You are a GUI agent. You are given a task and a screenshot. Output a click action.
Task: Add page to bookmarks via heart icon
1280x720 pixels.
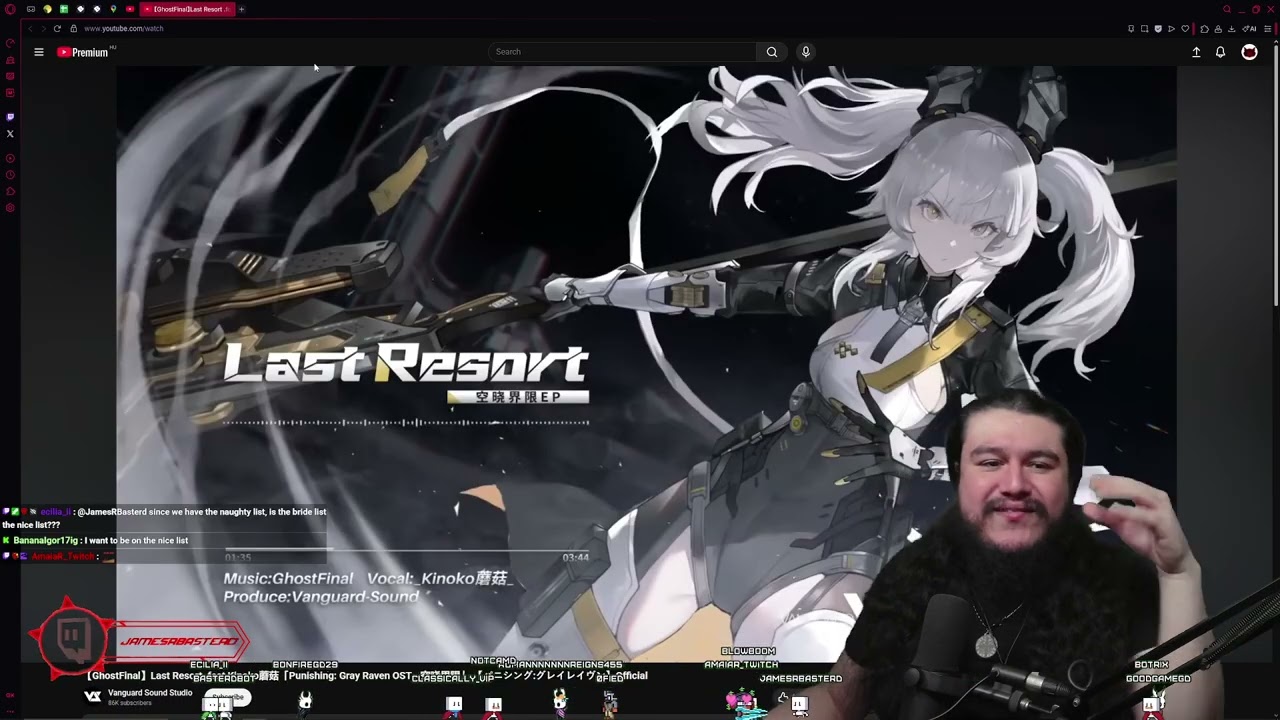(x=1185, y=29)
